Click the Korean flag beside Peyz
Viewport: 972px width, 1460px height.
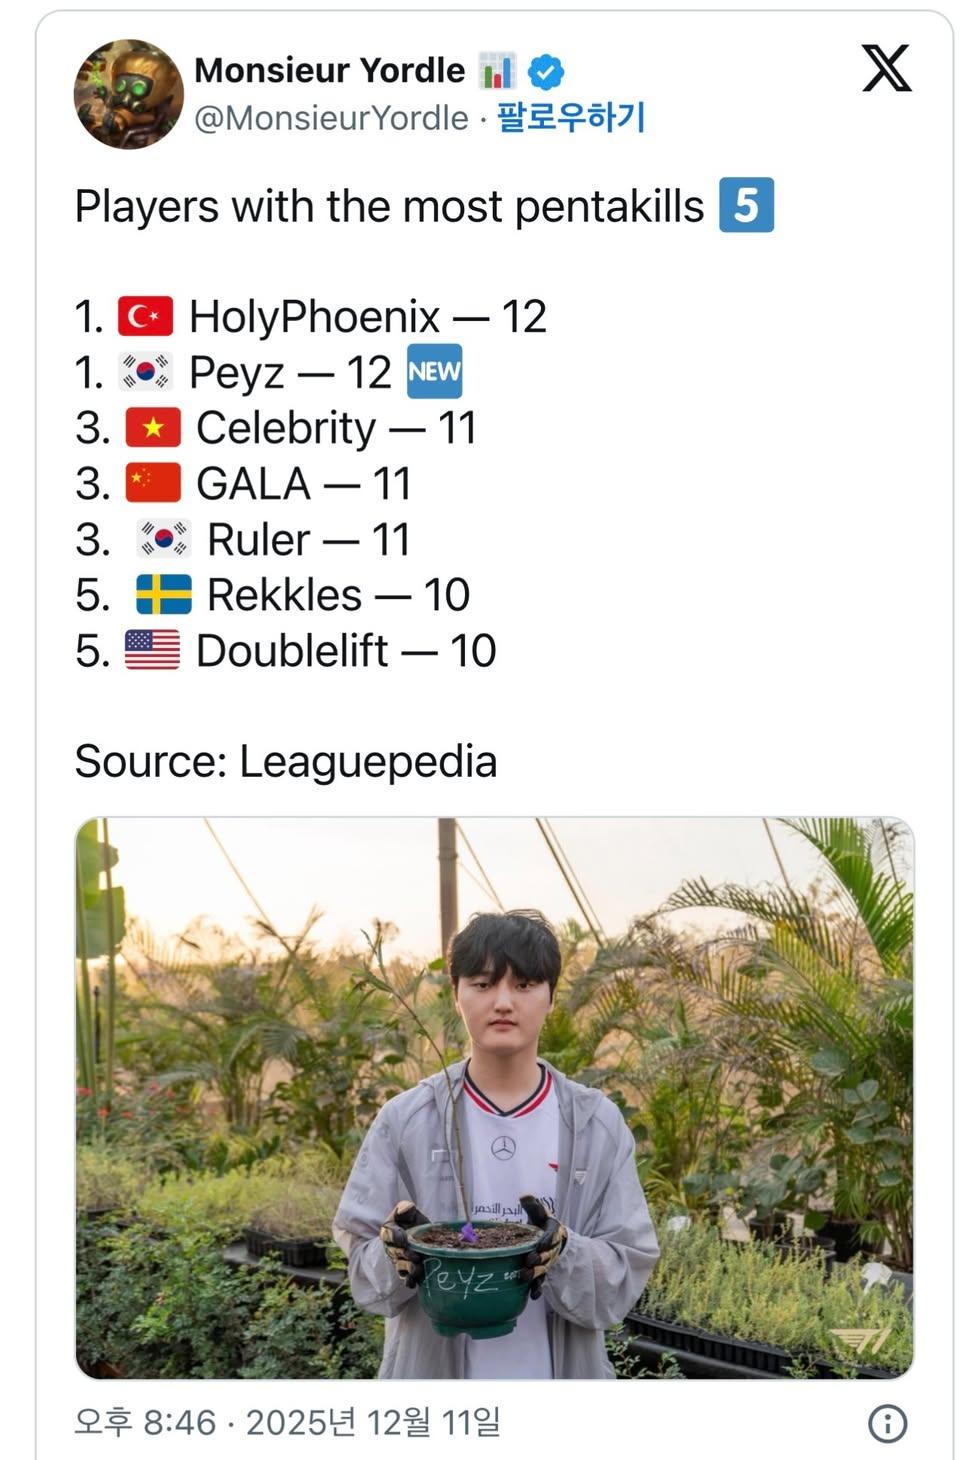146,372
